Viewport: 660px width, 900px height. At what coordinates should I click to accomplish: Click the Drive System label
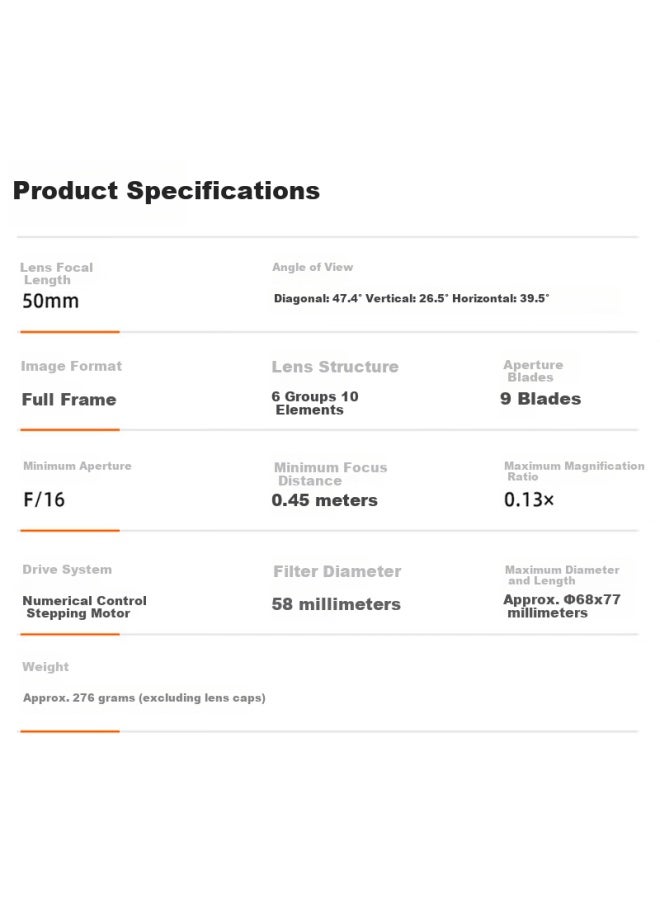(67, 569)
